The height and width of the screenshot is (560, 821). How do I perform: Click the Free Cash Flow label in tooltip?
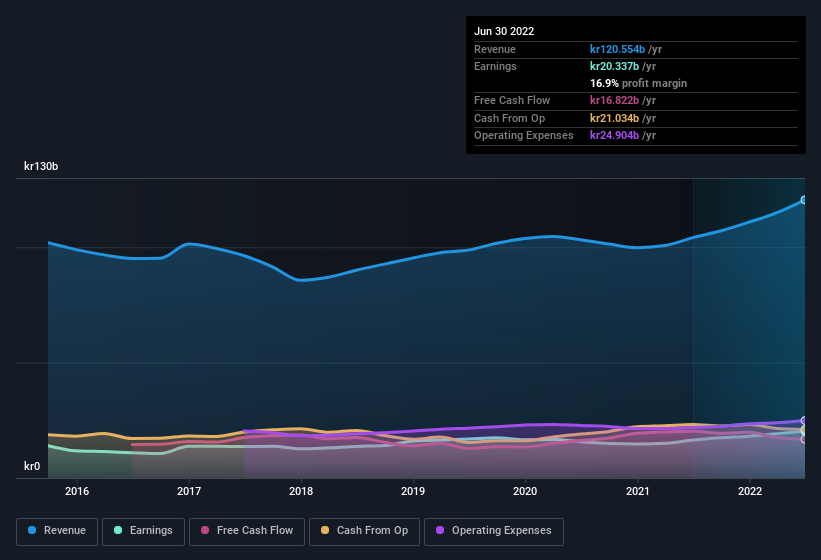512,100
